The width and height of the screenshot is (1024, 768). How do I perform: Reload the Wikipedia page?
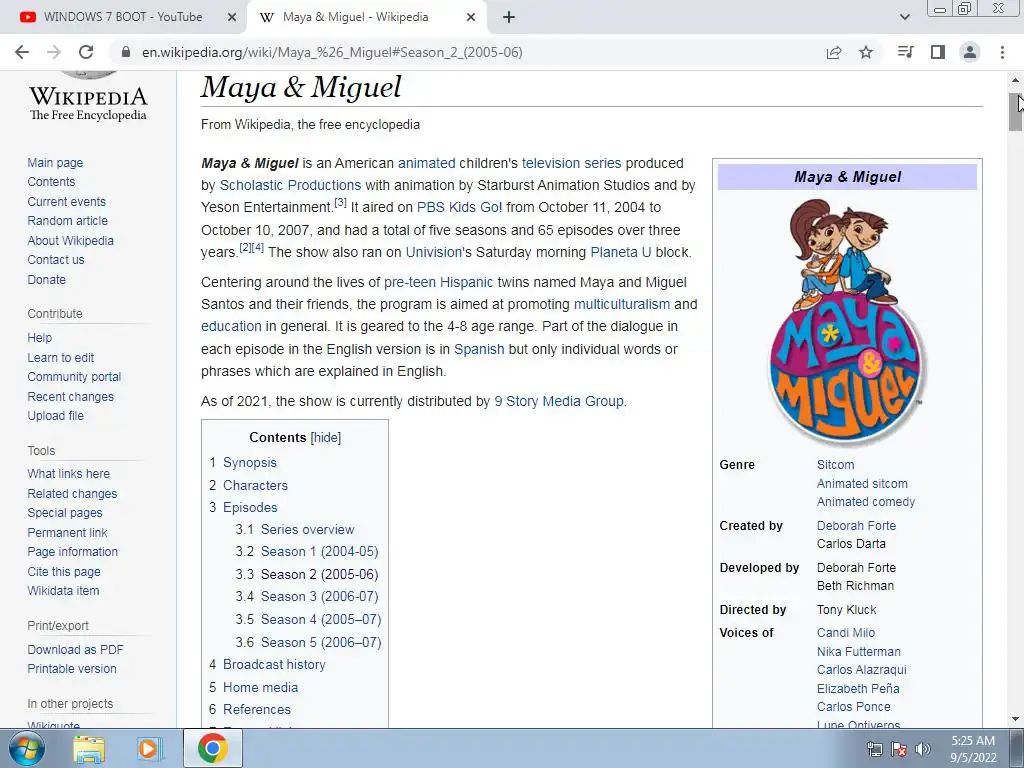[x=86, y=52]
